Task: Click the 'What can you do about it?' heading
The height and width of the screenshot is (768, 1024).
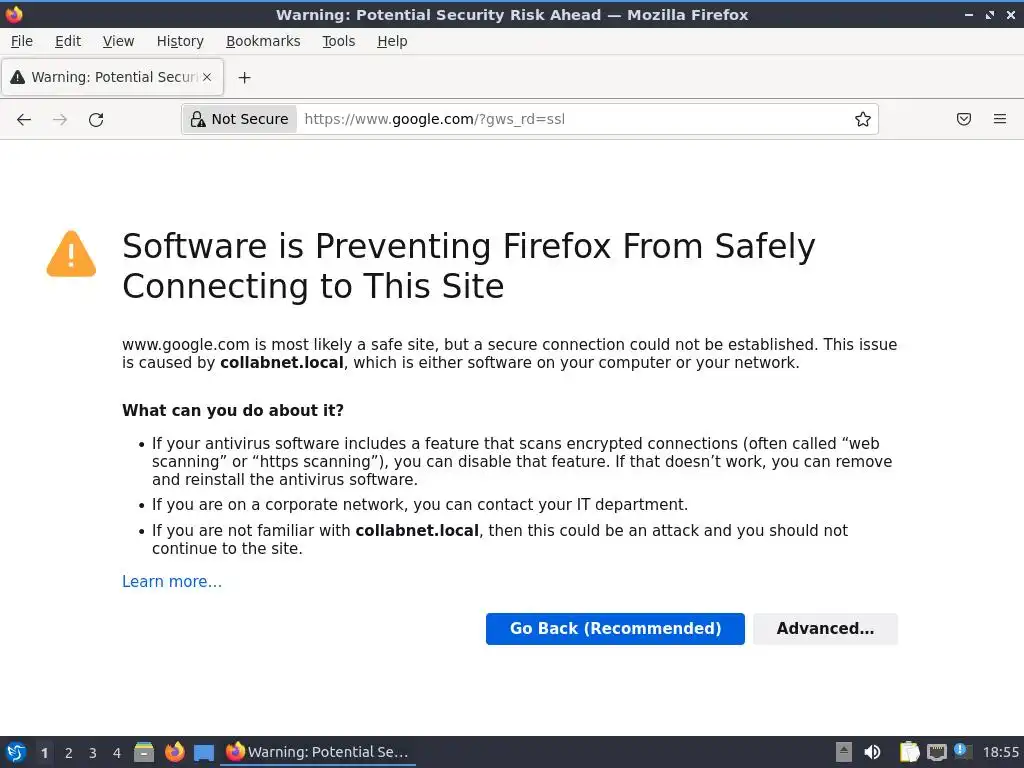Action: click(x=232, y=410)
